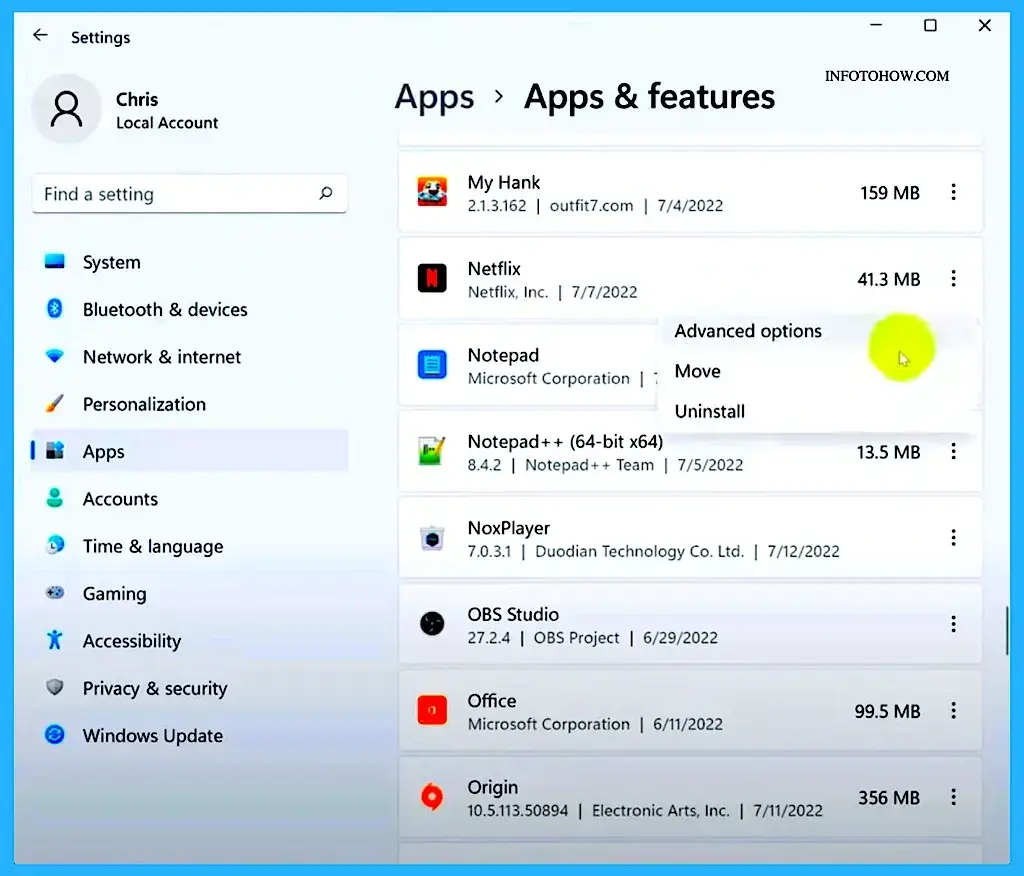The image size is (1024, 876).
Task: Open Time & language settings
Action: point(190,546)
